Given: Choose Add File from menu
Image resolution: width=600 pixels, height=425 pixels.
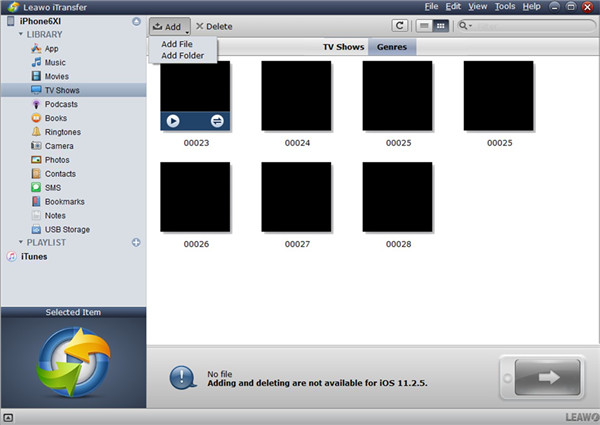Looking at the screenshot, I should click(x=177, y=44).
